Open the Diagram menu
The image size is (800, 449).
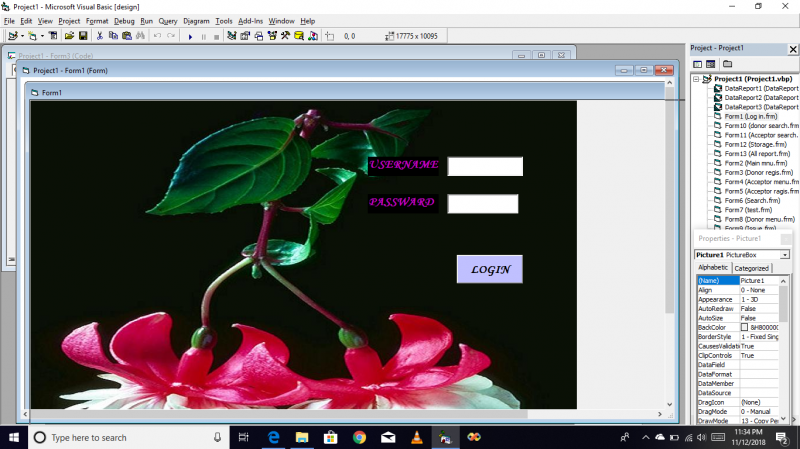tap(196, 21)
